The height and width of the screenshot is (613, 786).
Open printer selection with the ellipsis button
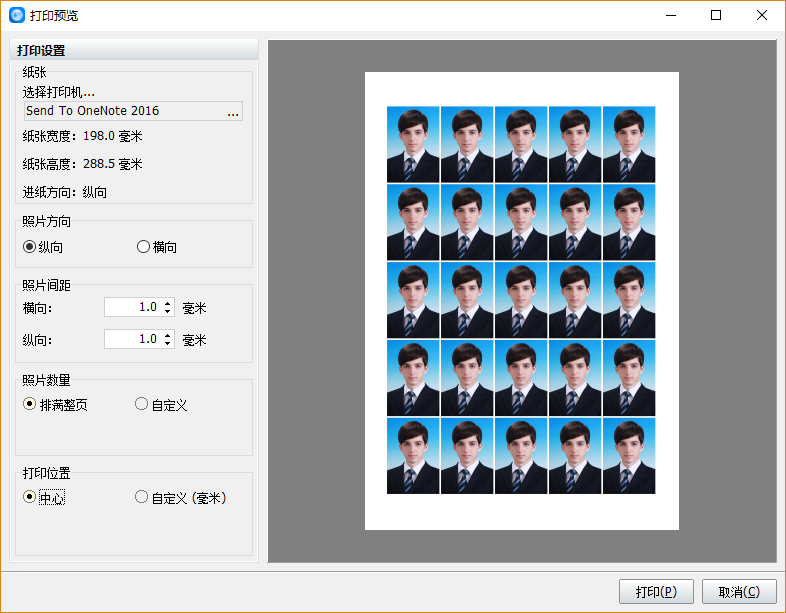pos(232,112)
